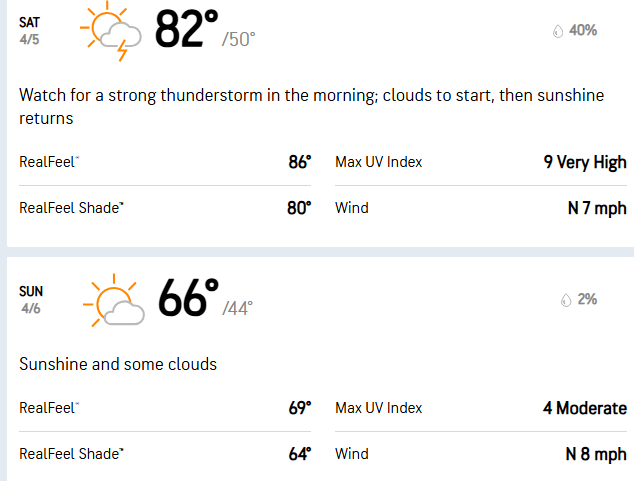The height and width of the screenshot is (481, 634).
Task: Click the '9 Very High' UV index
Action: click(585, 162)
